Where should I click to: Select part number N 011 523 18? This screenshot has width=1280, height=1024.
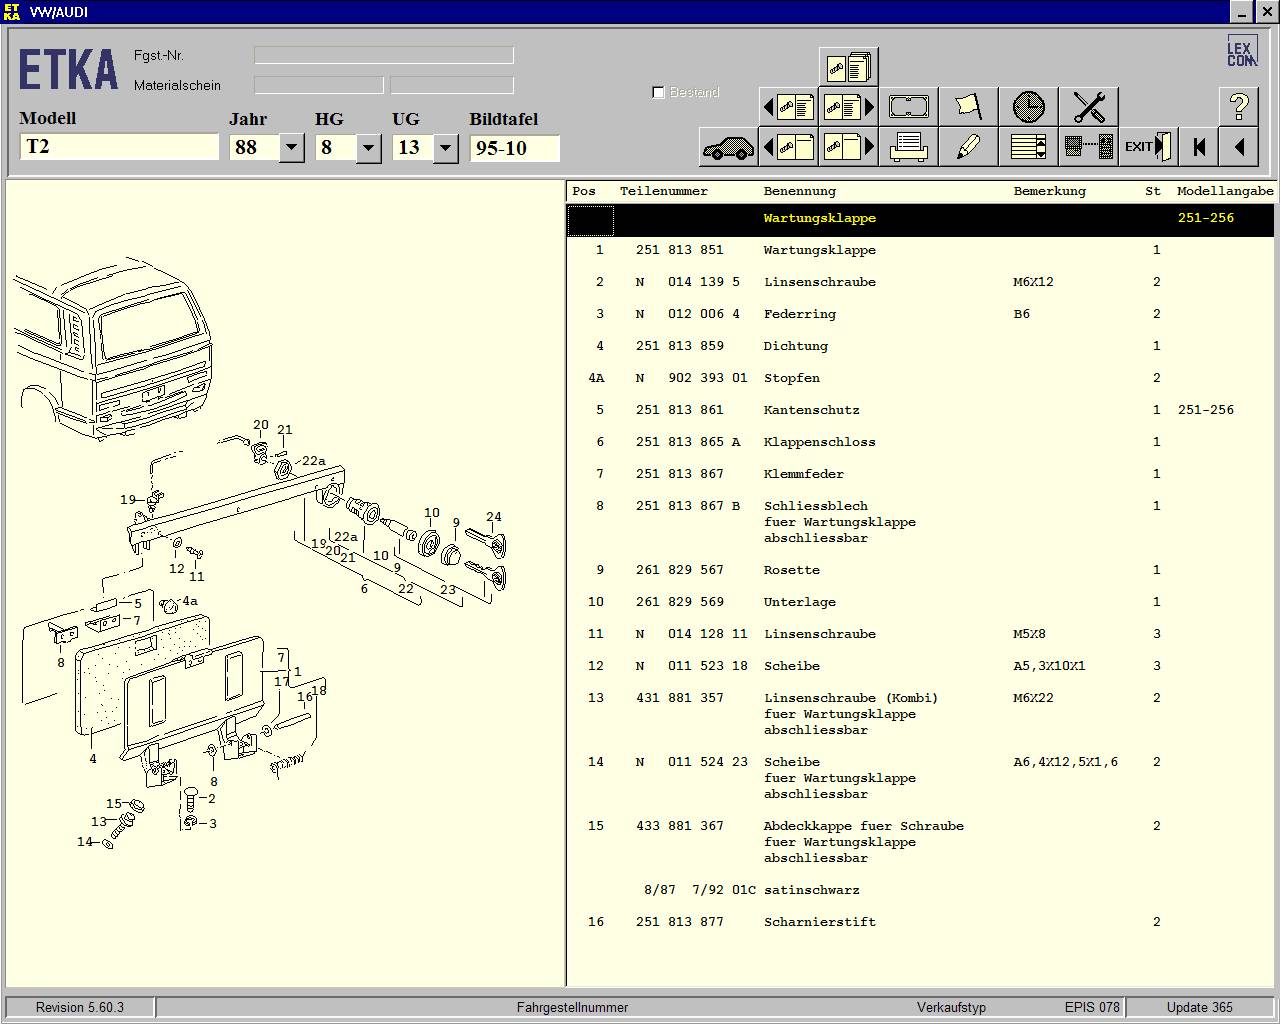(691, 666)
